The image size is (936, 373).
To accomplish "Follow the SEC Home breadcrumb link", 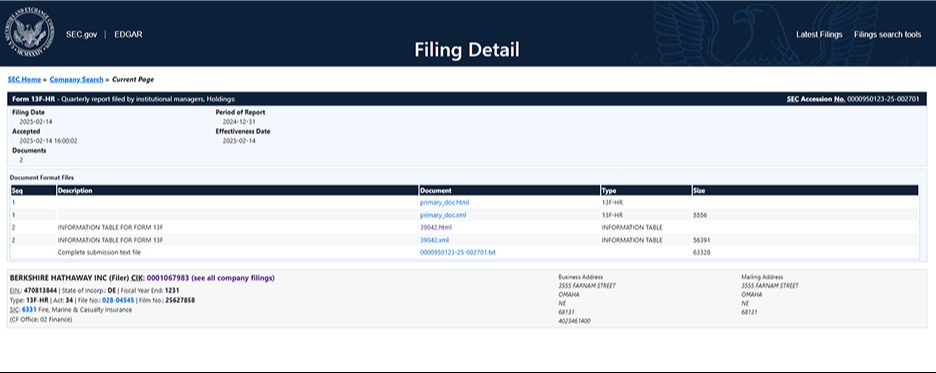I will (24, 79).
